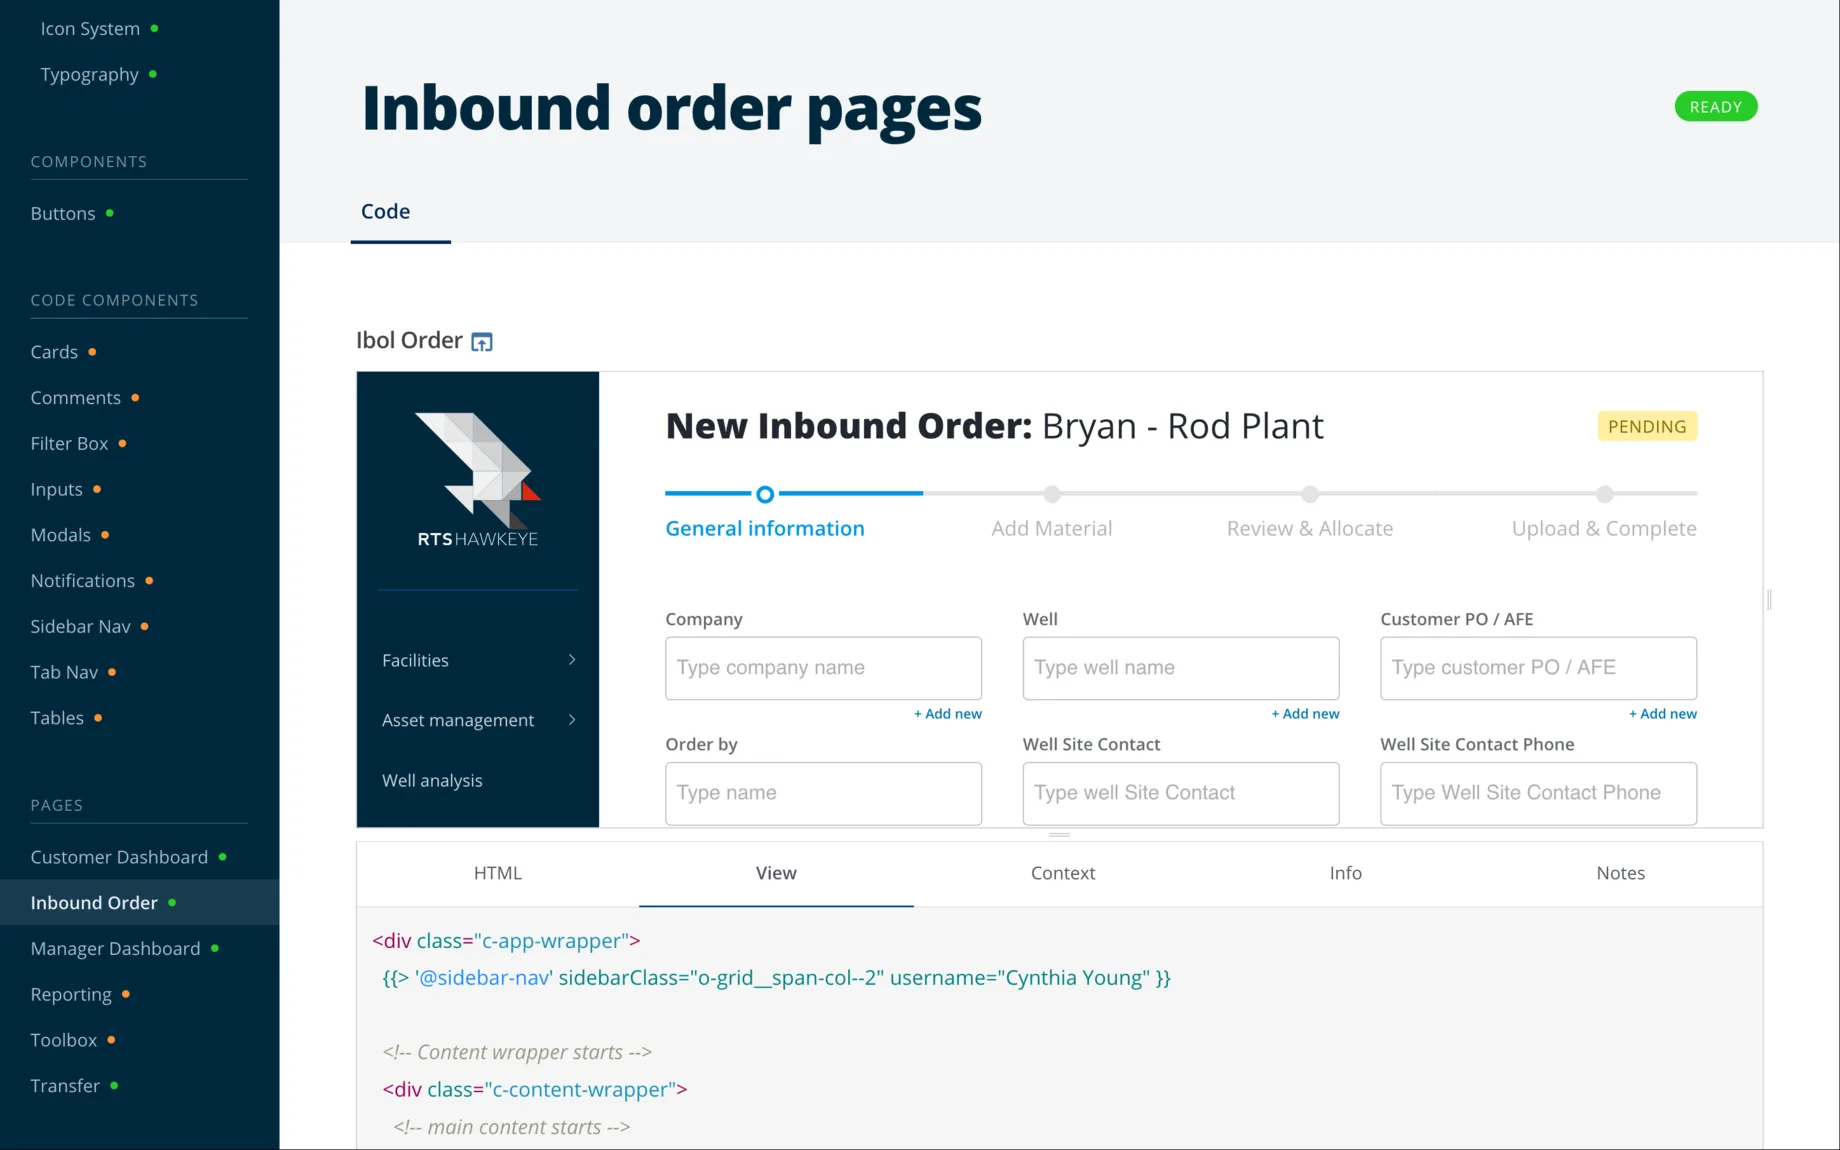This screenshot has width=1840, height=1150.
Task: Grab the preview pane right-edge resize handle
Action: click(x=1769, y=600)
